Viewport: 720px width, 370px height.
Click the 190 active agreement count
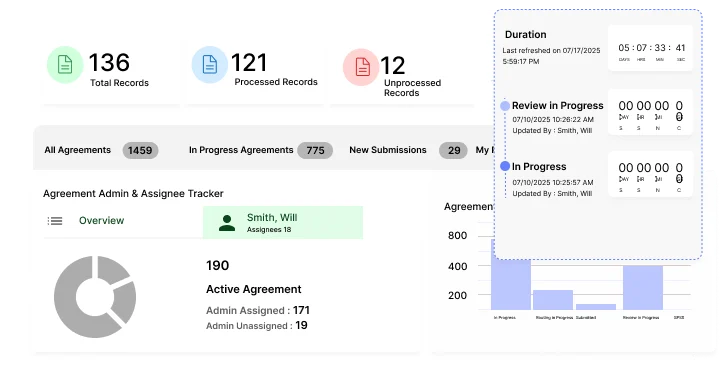pos(217,266)
